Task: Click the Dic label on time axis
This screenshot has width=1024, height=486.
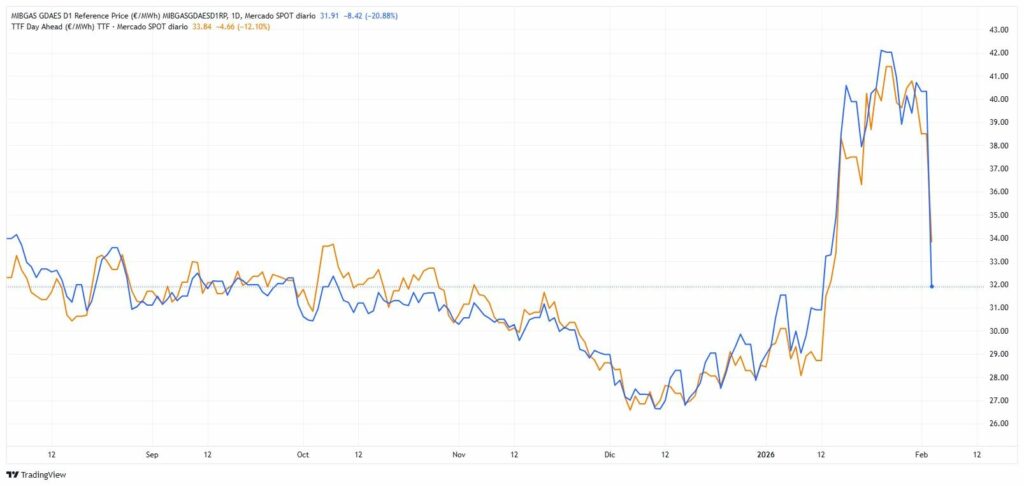Action: coord(609,453)
